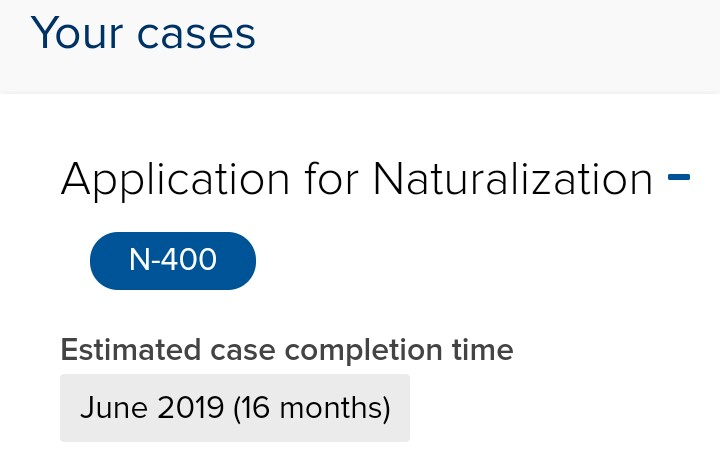Collapse the Application for Naturalization case section

679,177
